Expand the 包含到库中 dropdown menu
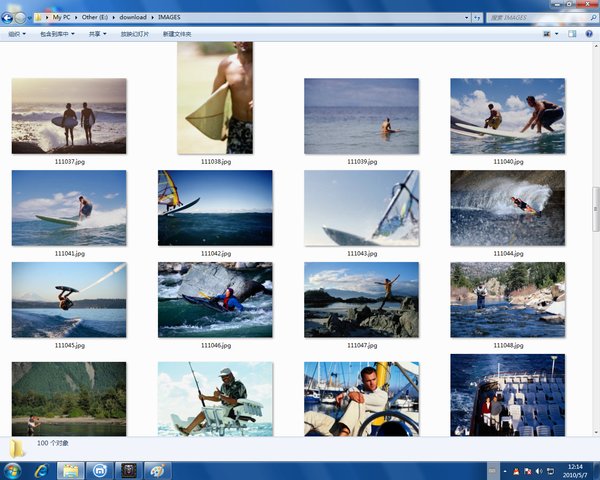Viewport: 600px width, 480px height. tap(57, 33)
